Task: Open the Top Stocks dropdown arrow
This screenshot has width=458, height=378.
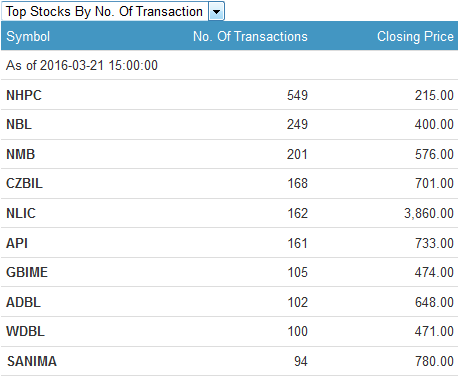Action: [x=216, y=12]
